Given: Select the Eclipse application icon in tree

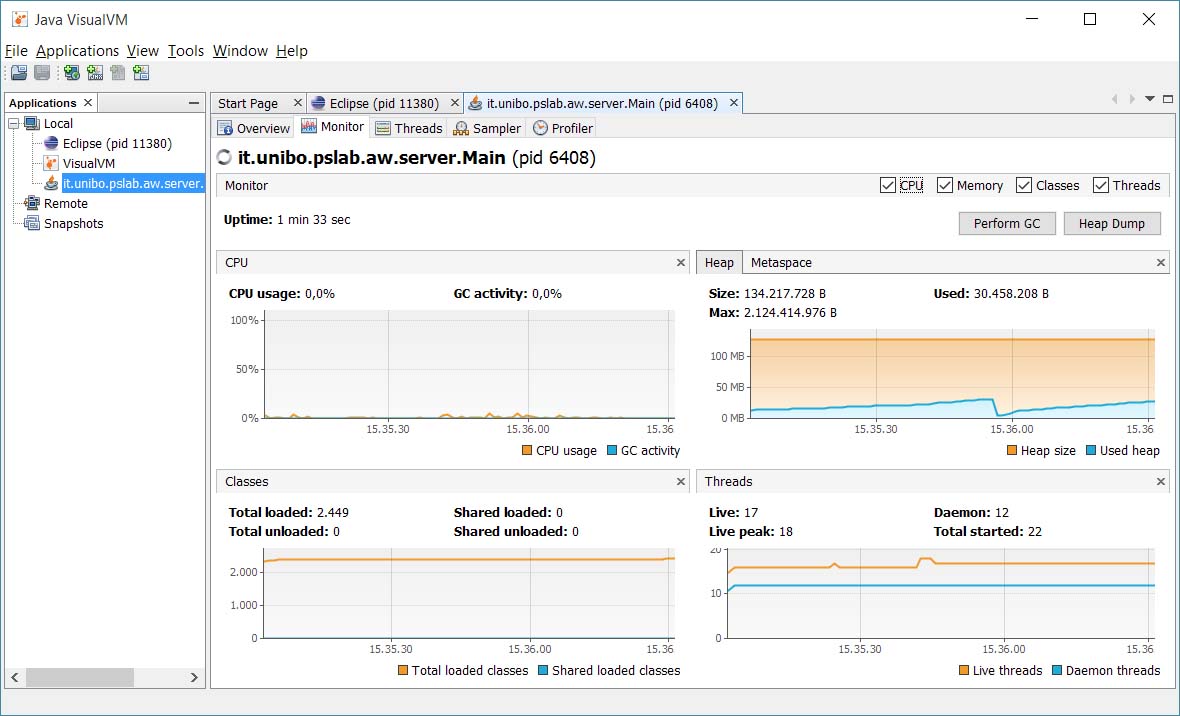Looking at the screenshot, I should coord(51,143).
